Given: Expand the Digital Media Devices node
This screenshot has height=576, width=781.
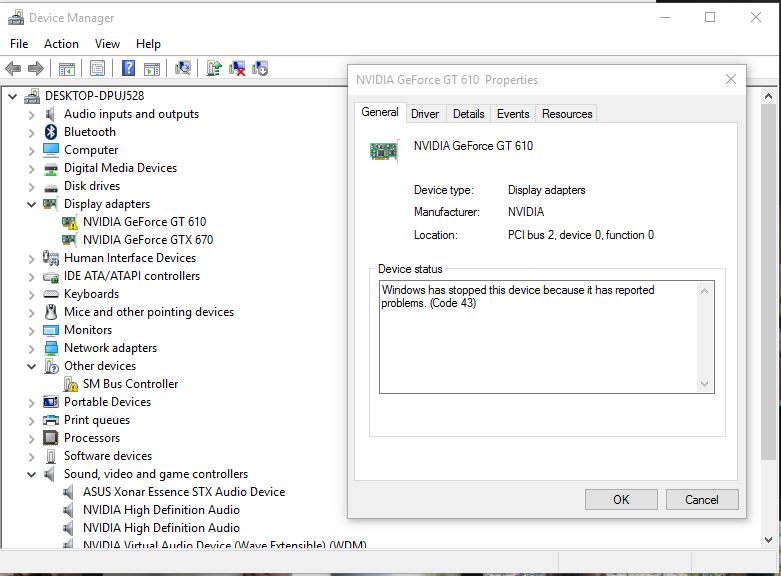Looking at the screenshot, I should [x=31, y=168].
